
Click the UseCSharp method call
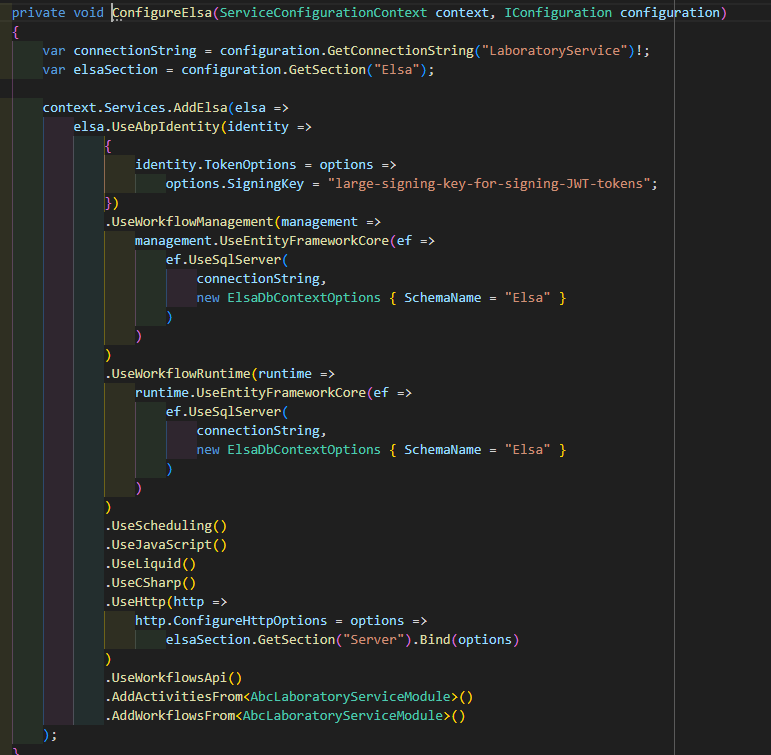tap(152, 582)
